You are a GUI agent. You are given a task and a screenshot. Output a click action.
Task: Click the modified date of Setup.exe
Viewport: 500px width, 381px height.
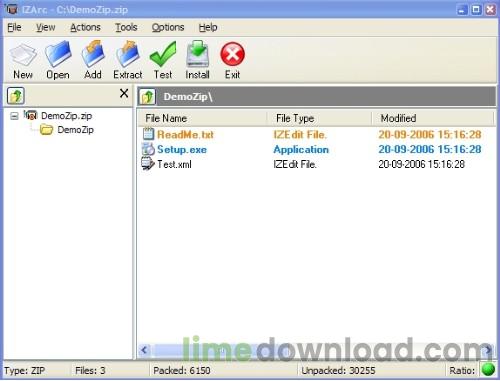(430, 149)
